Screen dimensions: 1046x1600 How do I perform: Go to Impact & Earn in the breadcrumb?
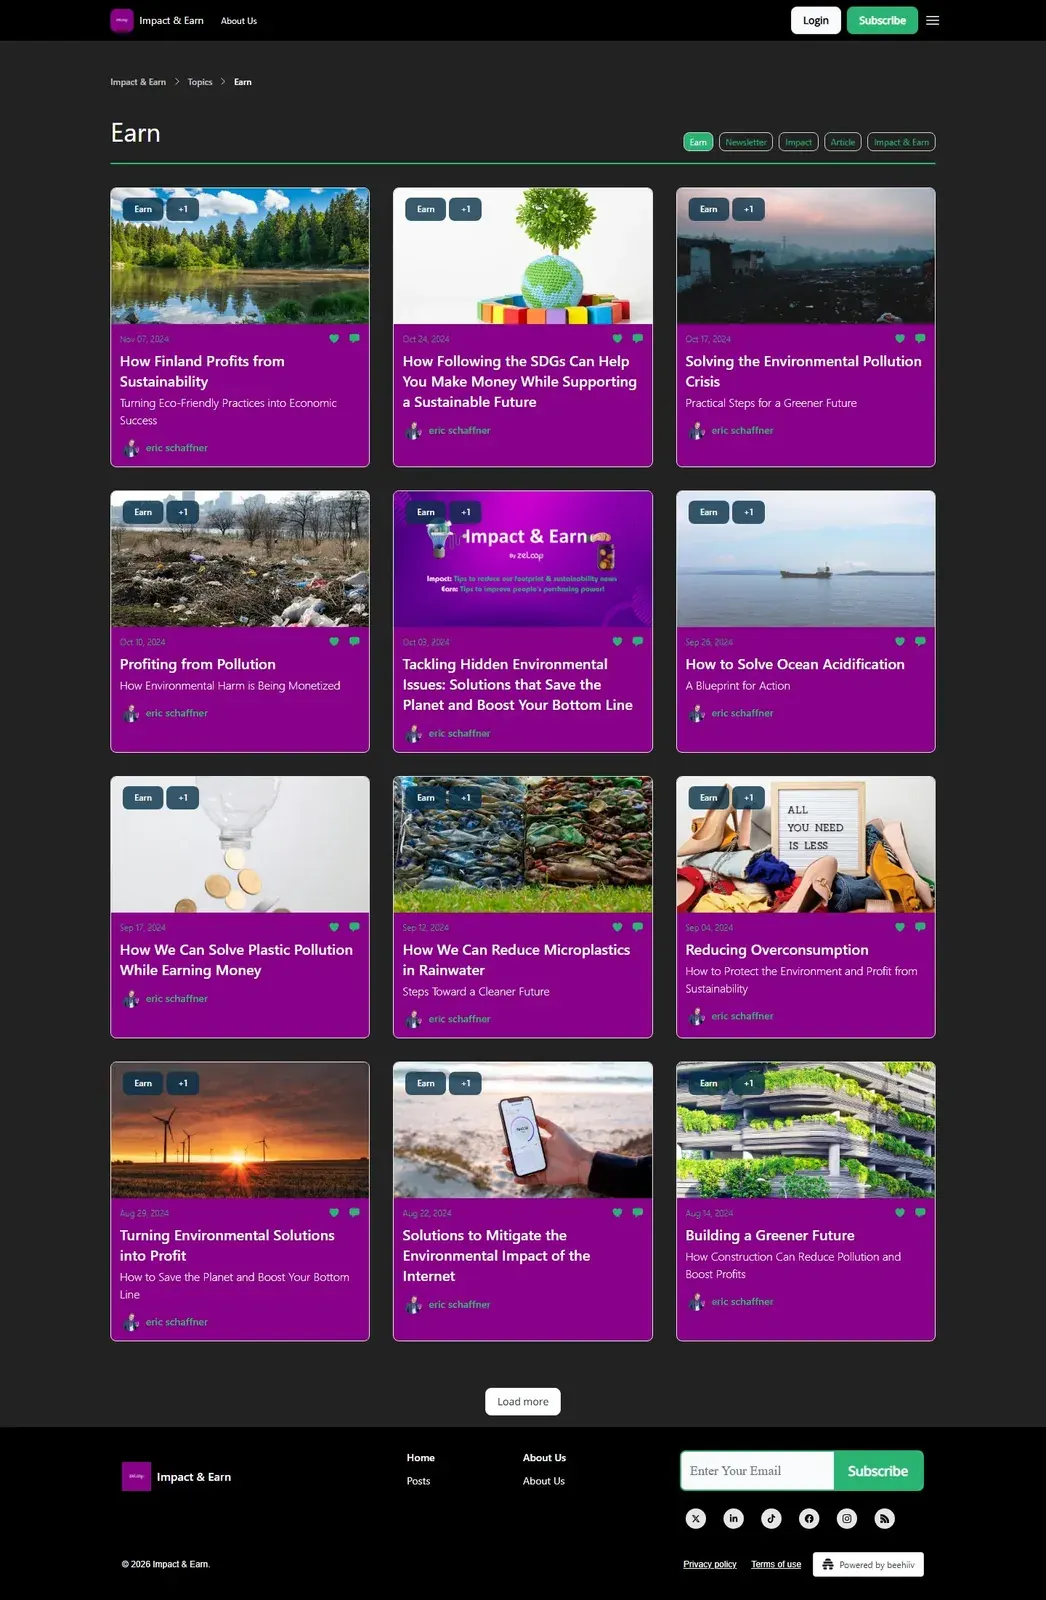point(138,82)
